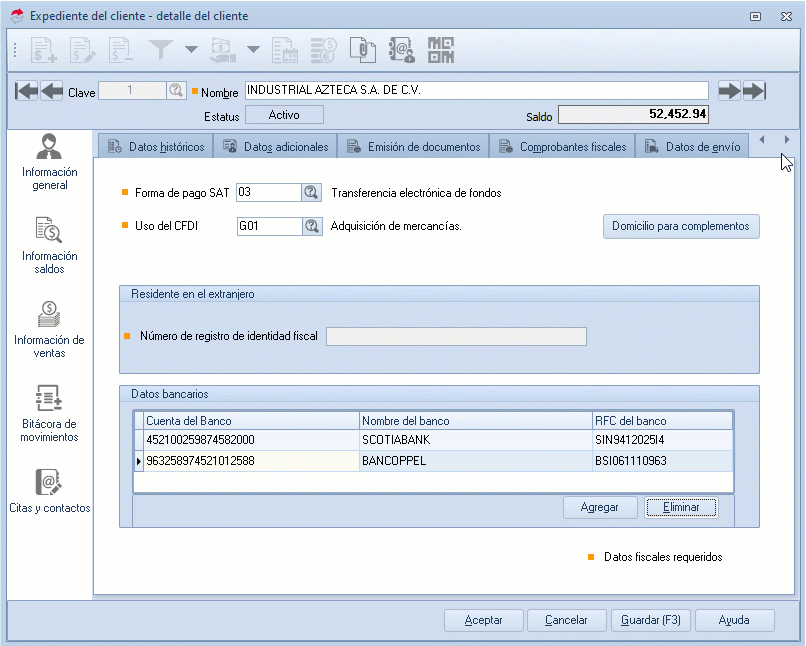Click the Cancelar button
Viewport: 806px width, 646px height.
[566, 620]
